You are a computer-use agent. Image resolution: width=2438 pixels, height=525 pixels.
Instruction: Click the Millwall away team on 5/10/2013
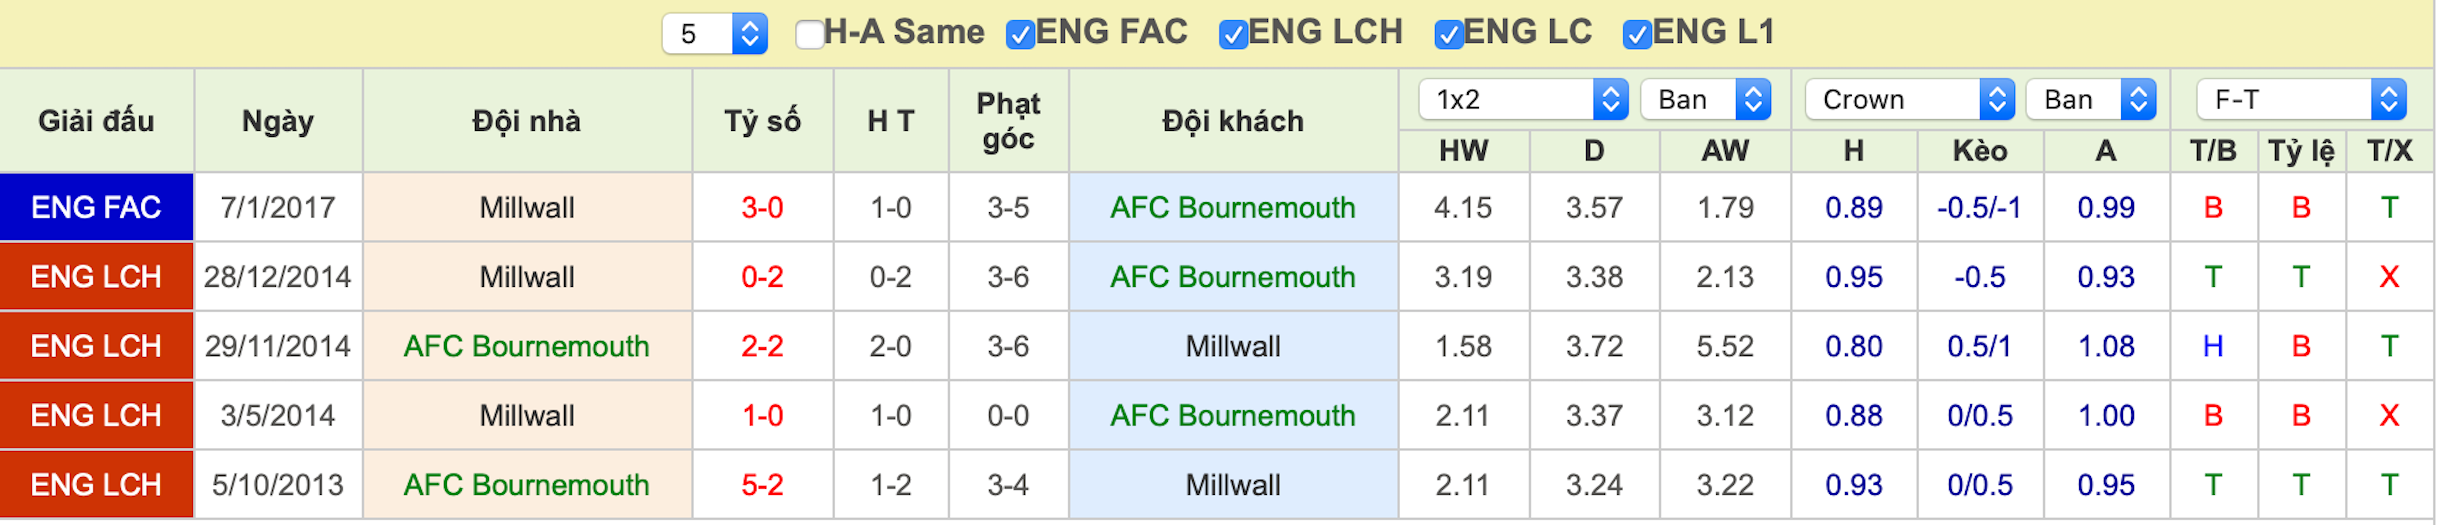tap(1233, 485)
